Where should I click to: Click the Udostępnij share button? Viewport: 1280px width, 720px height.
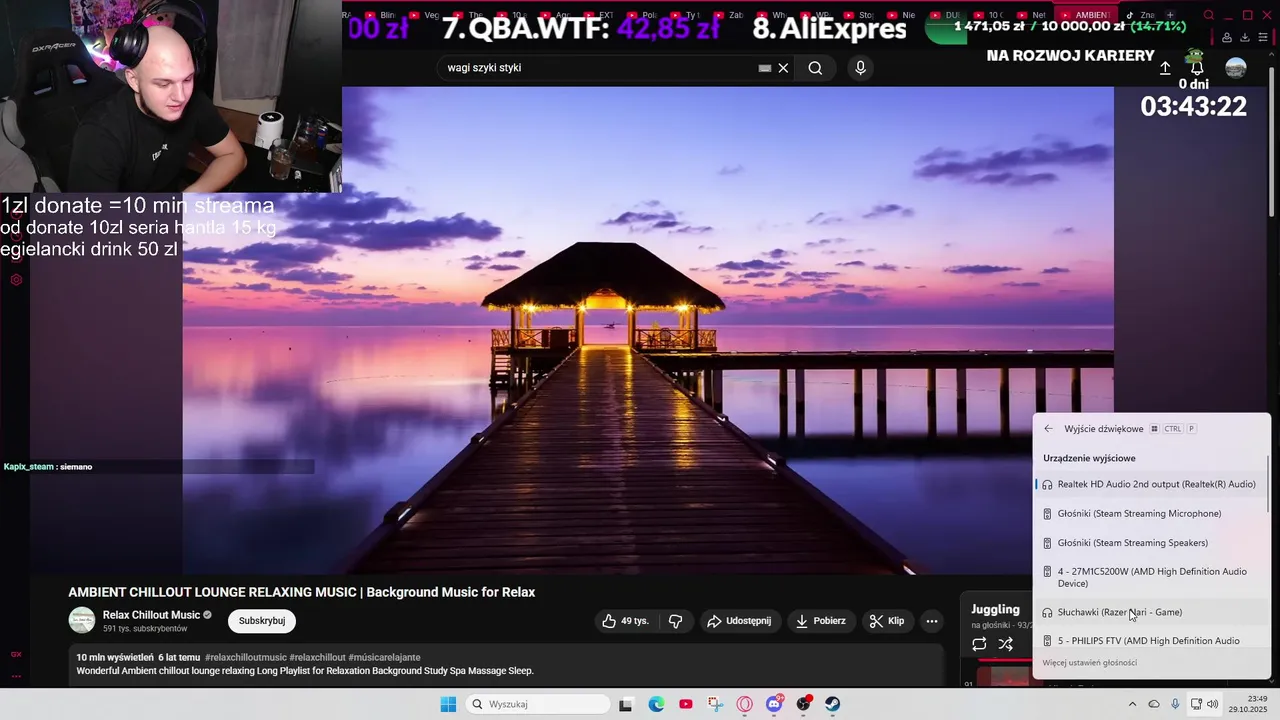[x=739, y=621]
